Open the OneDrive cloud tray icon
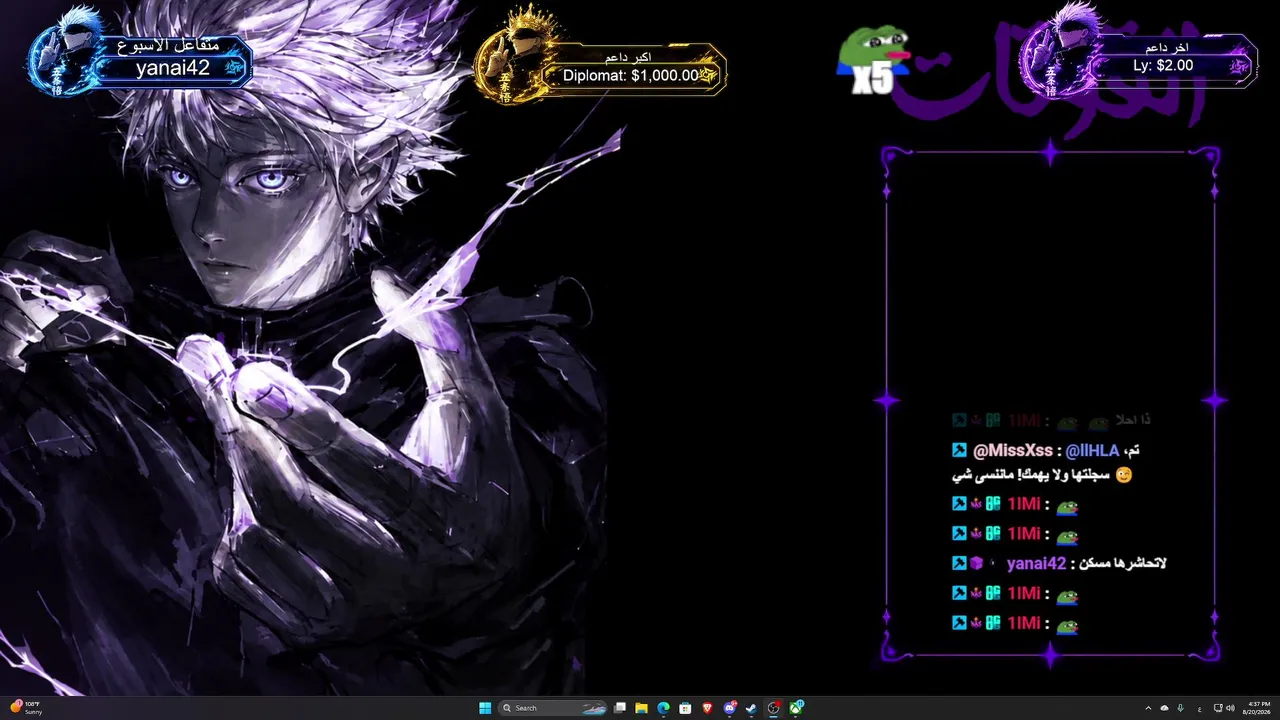 [1165, 708]
